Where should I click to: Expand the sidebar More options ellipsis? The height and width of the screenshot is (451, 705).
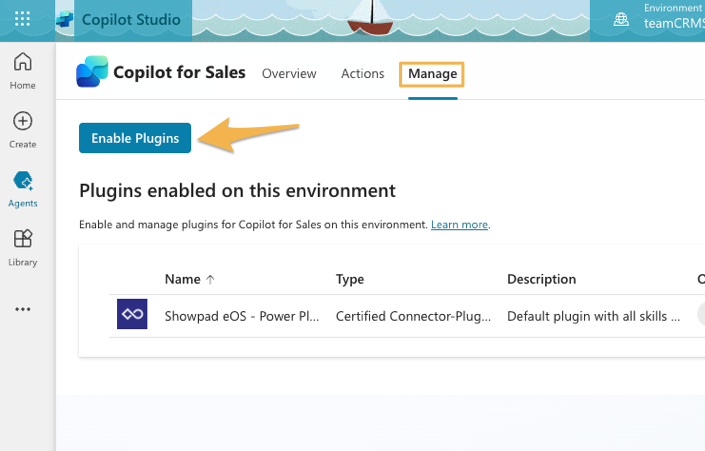pos(22,309)
